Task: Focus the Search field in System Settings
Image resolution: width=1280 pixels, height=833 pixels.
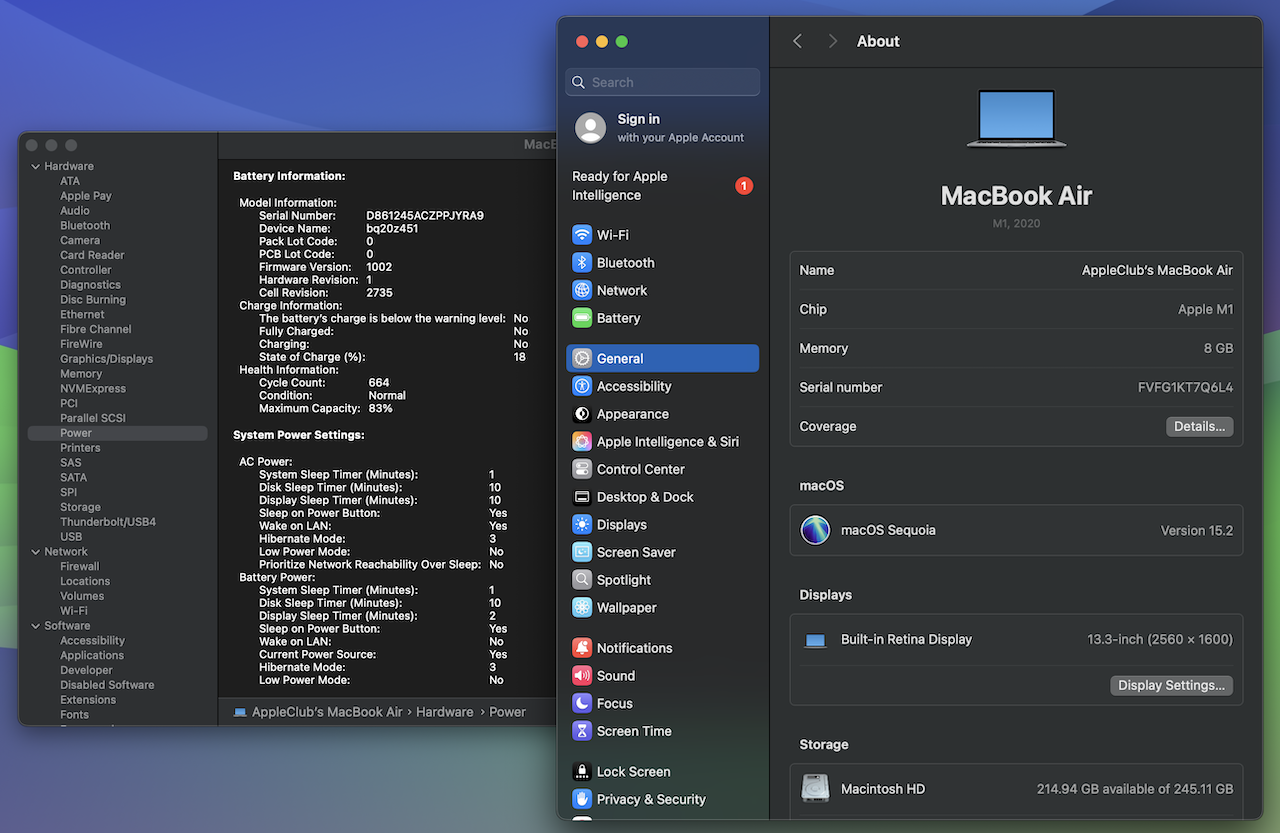Action: [x=663, y=82]
